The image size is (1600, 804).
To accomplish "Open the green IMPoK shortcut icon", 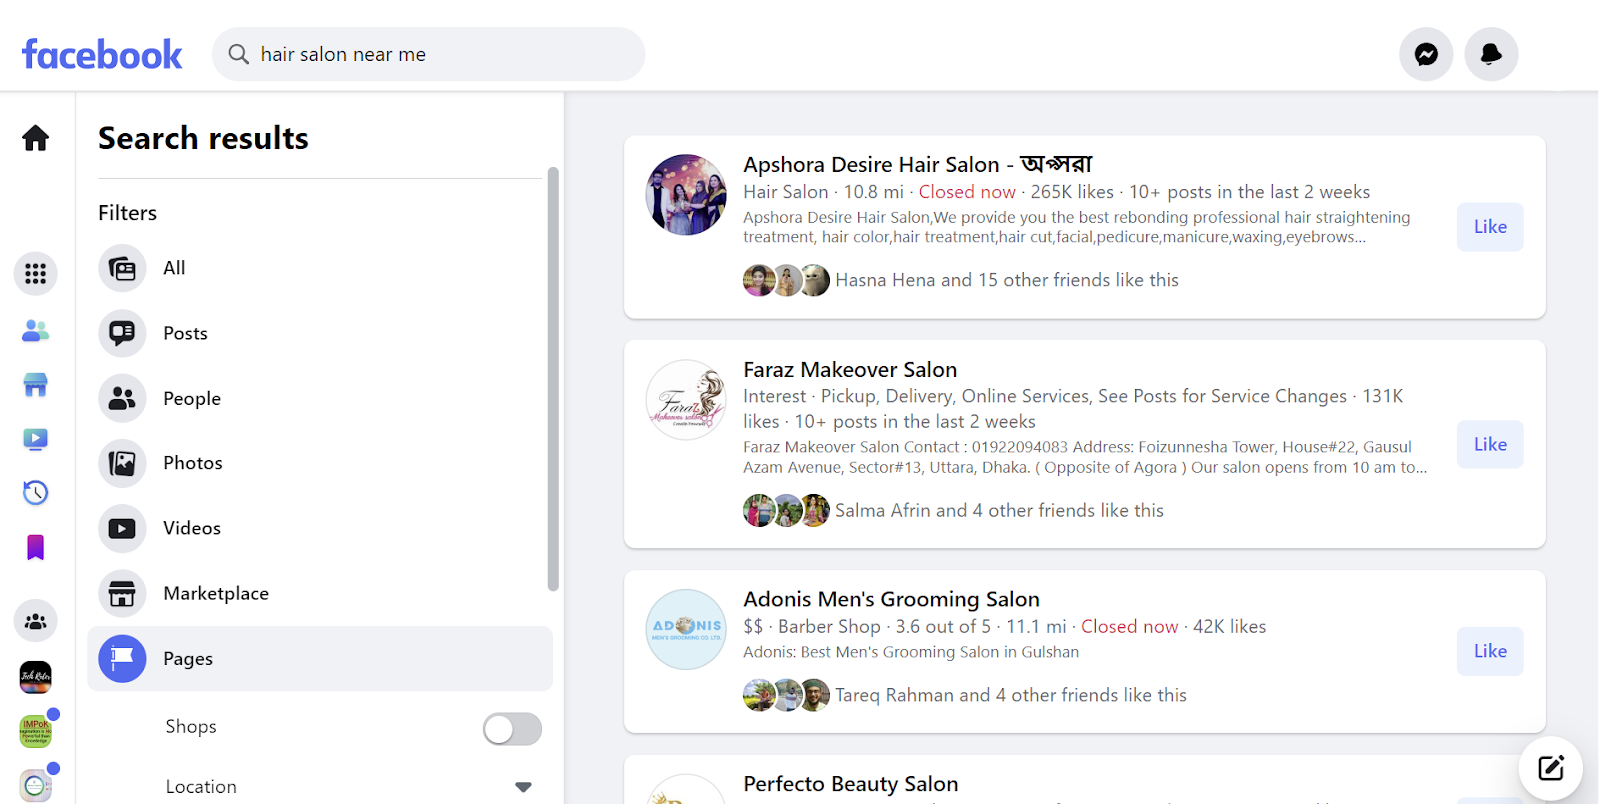I will tap(36, 731).
